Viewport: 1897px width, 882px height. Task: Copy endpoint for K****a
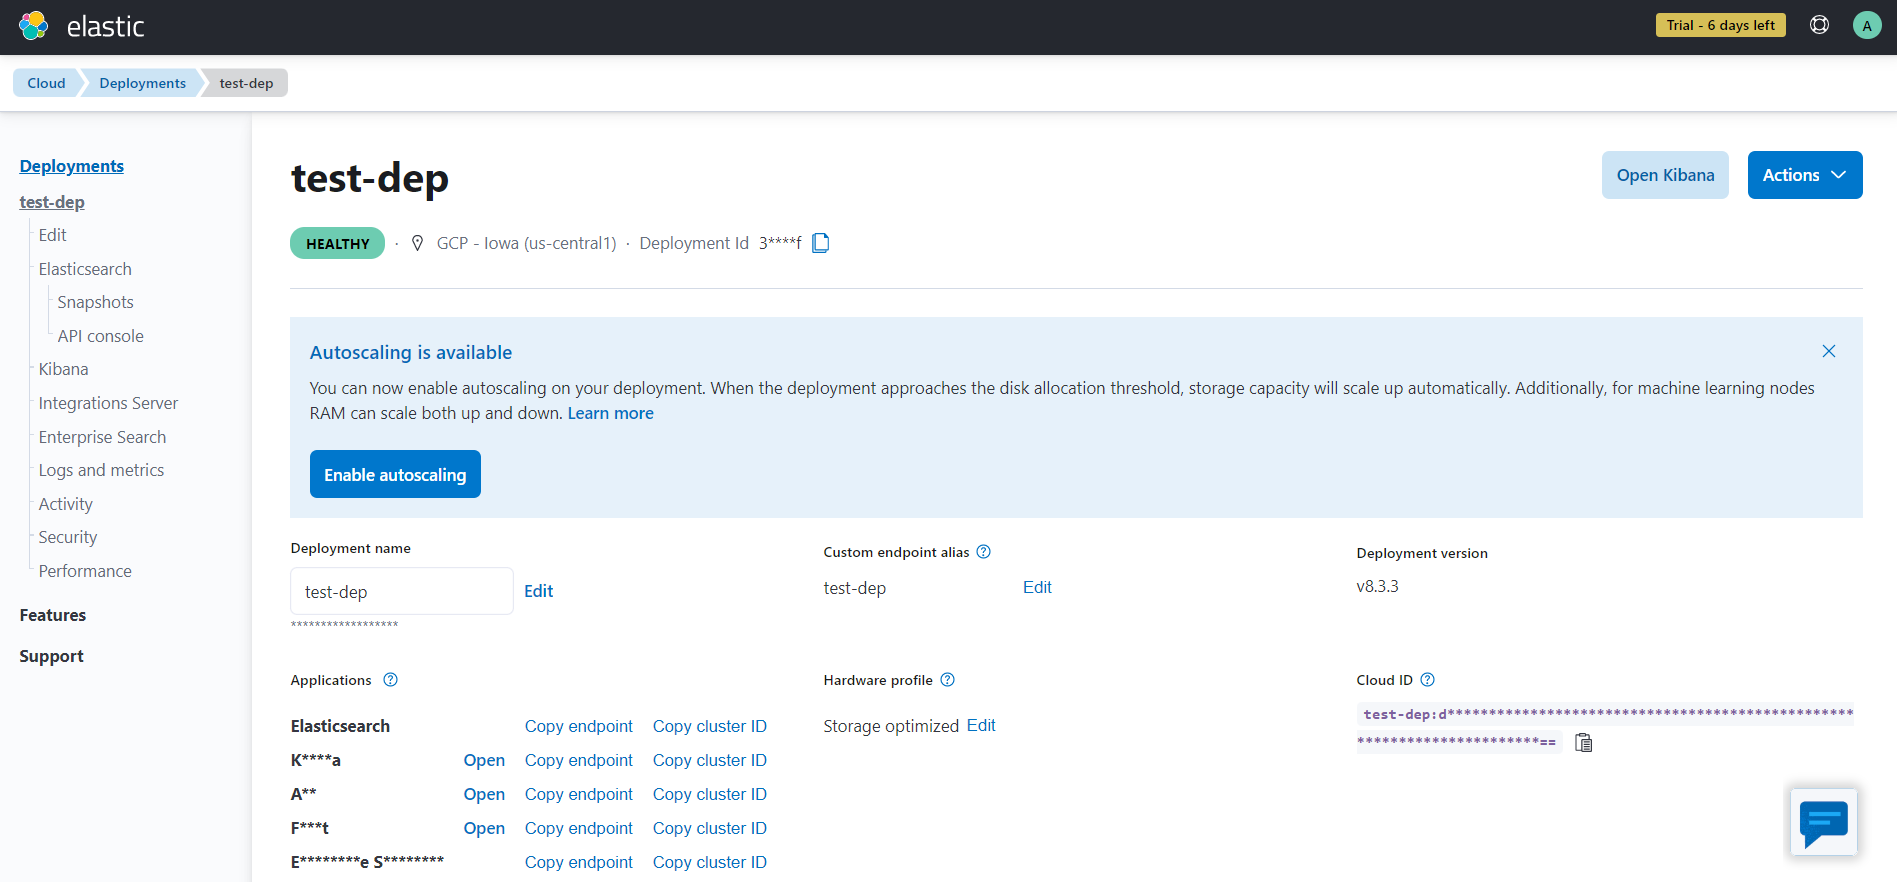point(578,760)
